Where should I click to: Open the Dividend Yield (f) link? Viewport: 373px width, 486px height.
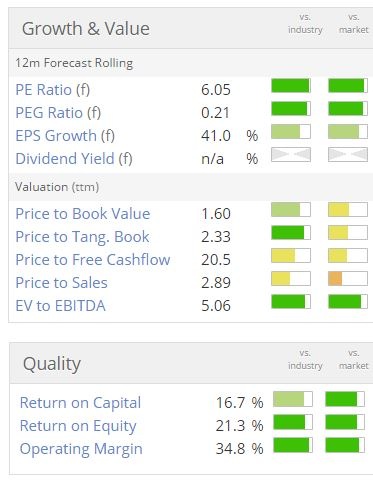tap(74, 159)
